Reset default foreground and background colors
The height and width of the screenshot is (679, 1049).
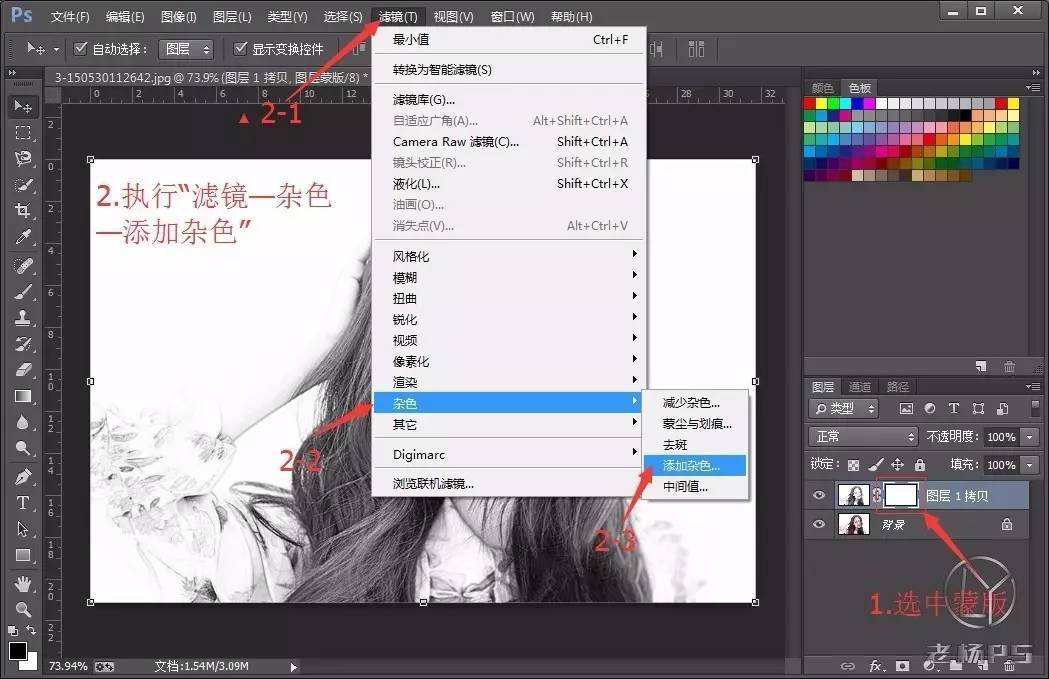coord(13,630)
